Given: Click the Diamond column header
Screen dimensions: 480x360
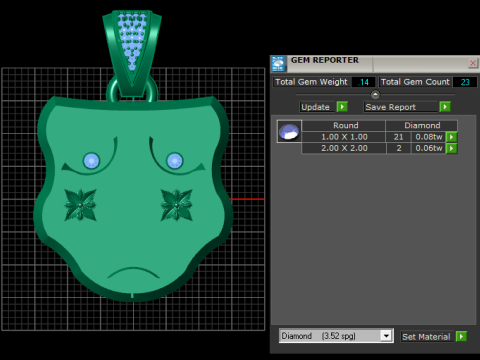Looking at the screenshot, I should pyautogui.click(x=422, y=125).
